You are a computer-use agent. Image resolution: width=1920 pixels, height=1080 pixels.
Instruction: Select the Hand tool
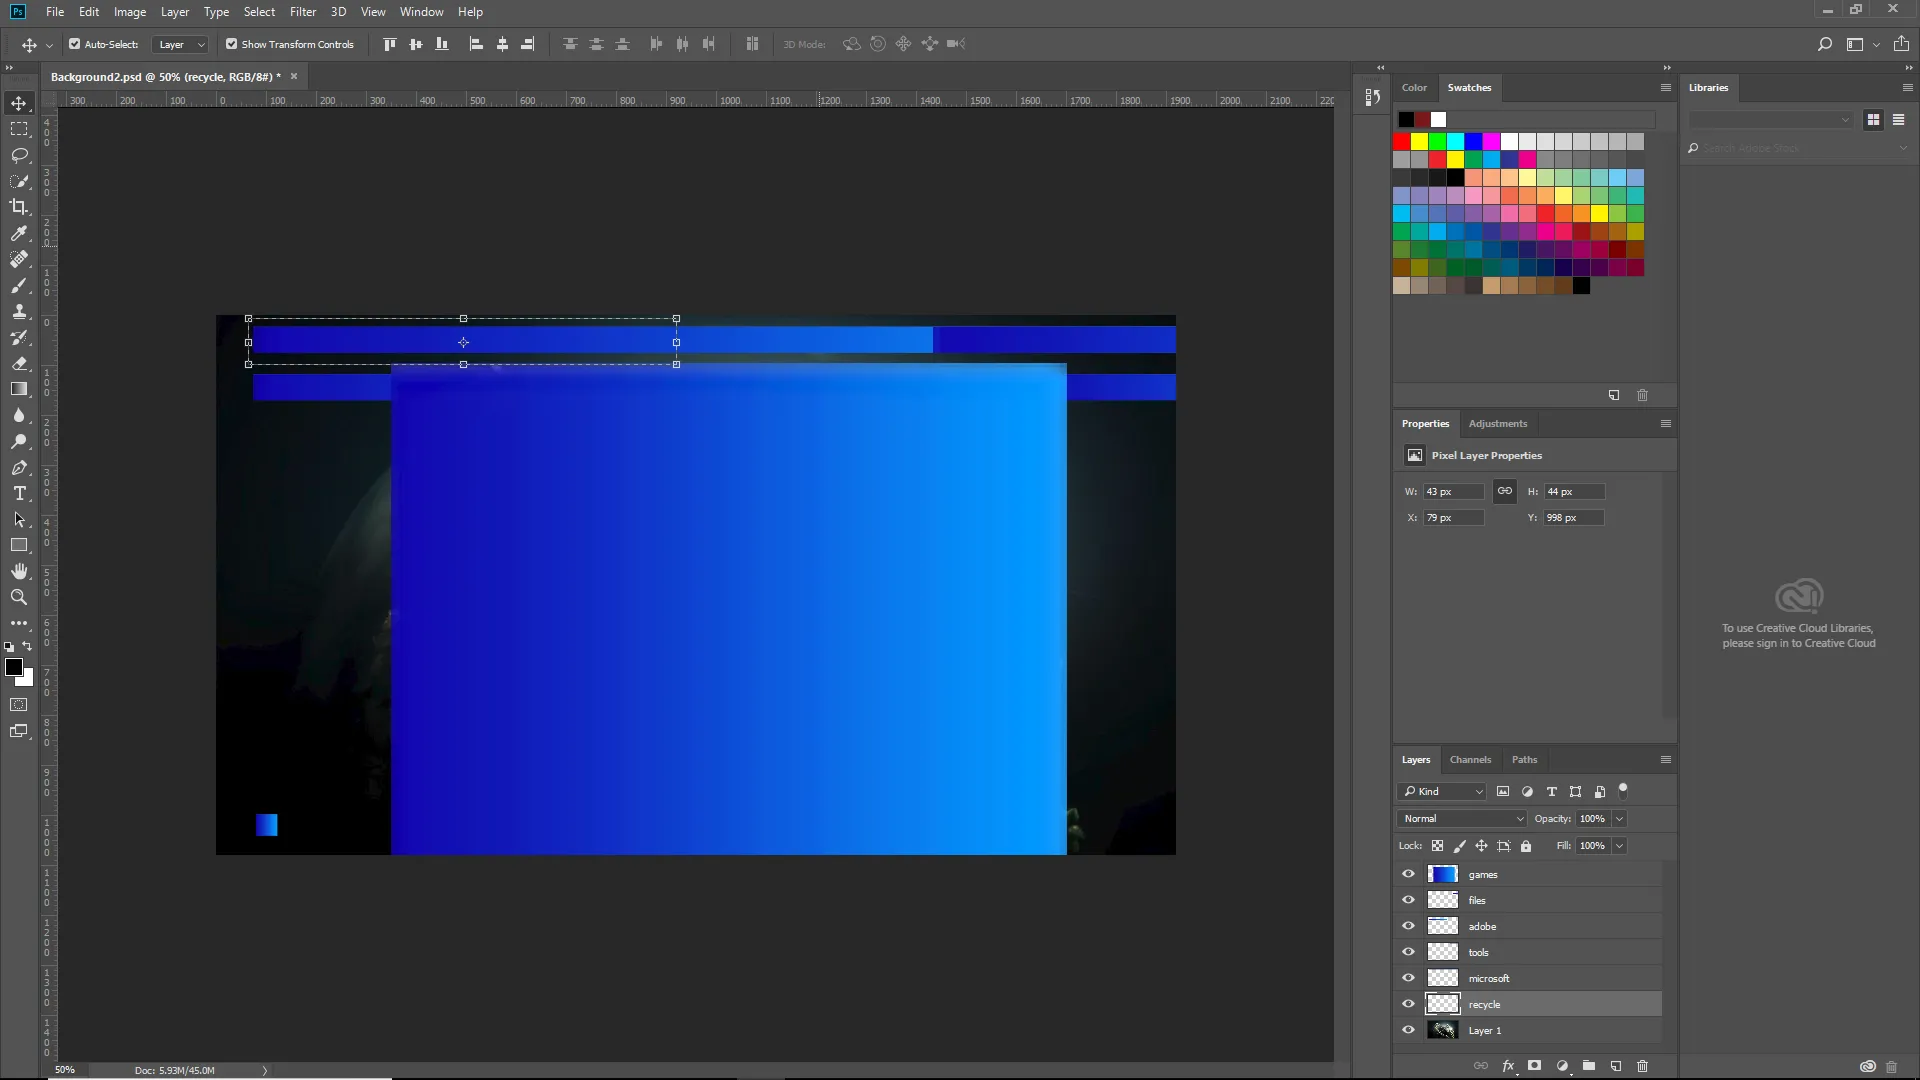[19, 571]
